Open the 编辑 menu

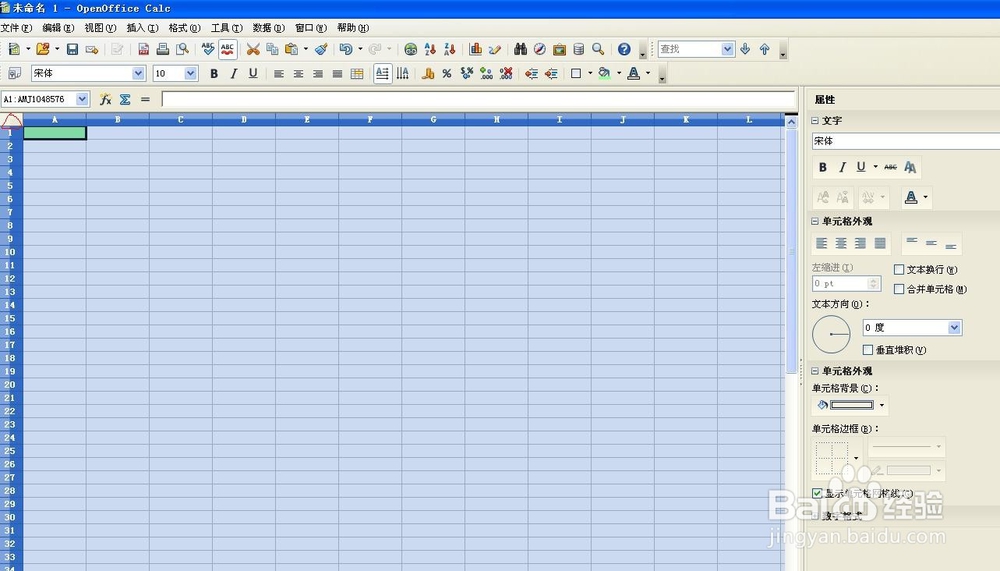pyautogui.click(x=58, y=28)
